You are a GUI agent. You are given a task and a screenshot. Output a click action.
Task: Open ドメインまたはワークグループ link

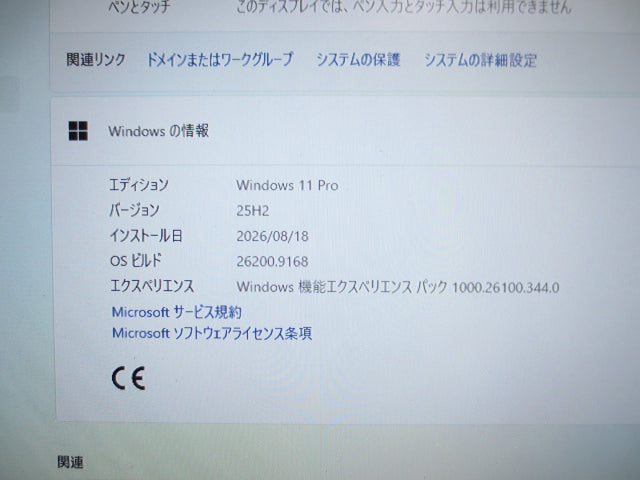tap(220, 60)
